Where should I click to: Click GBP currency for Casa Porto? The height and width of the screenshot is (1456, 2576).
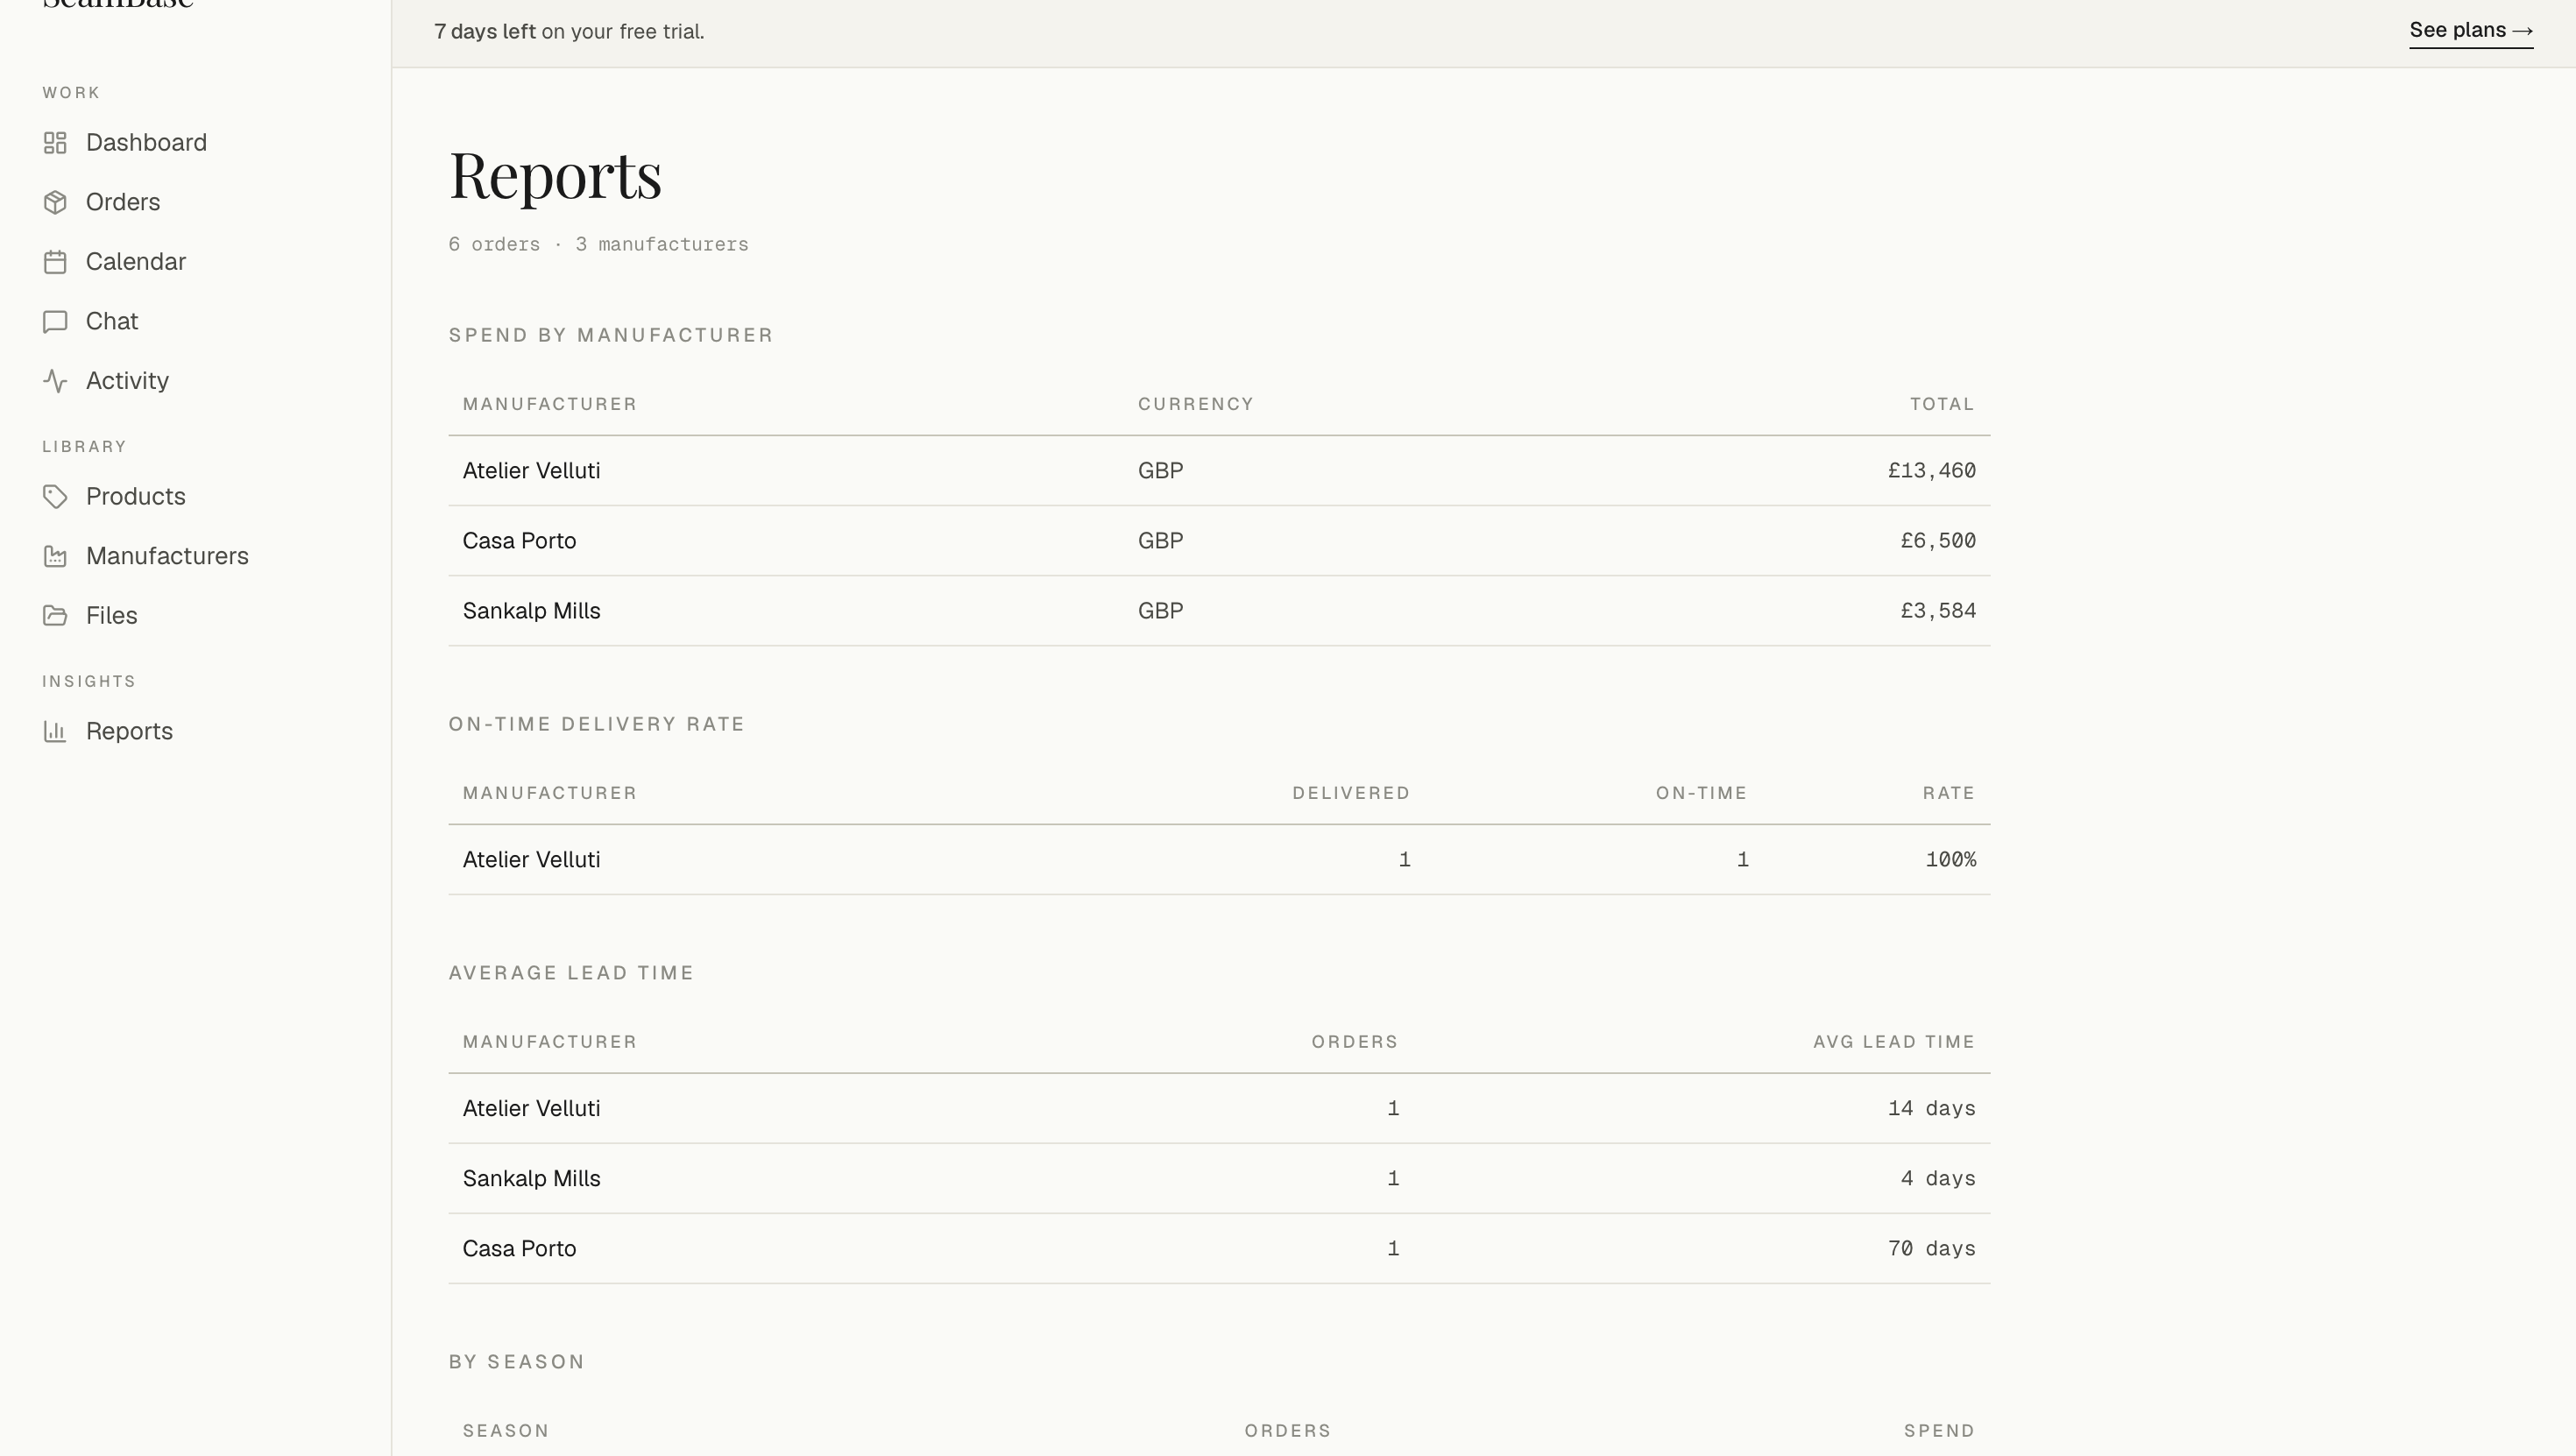pos(1160,541)
